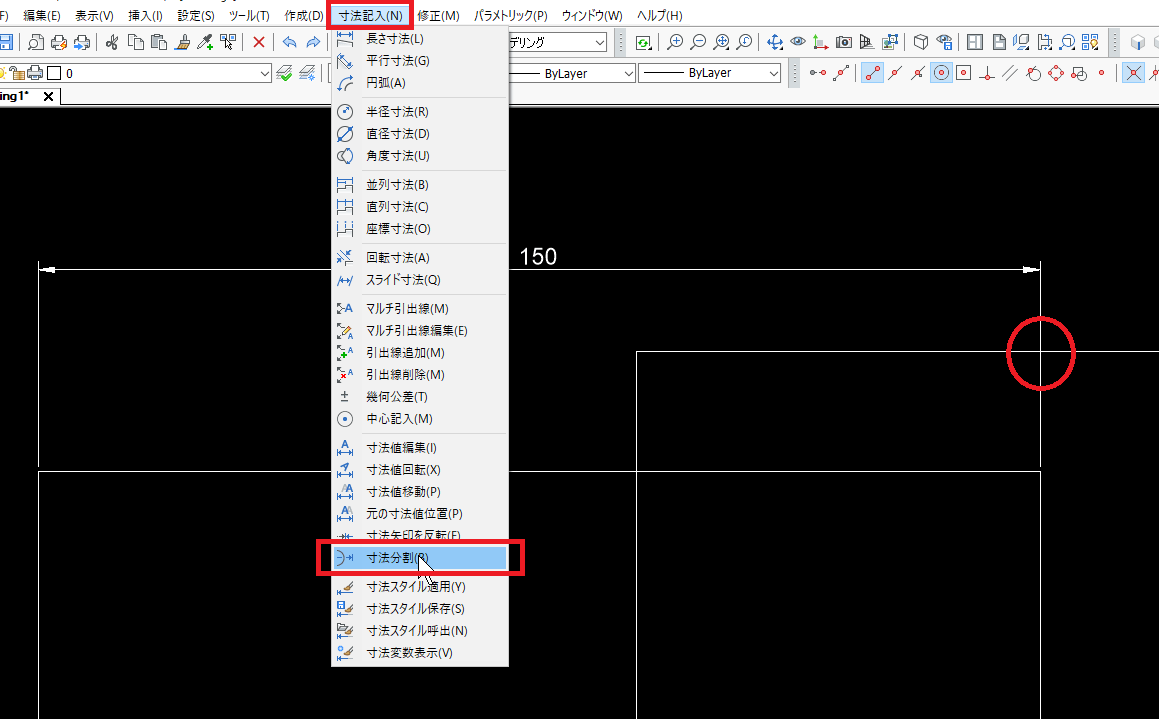Choose 直列寸法(C) menu item
The height and width of the screenshot is (719, 1159).
tap(420, 207)
